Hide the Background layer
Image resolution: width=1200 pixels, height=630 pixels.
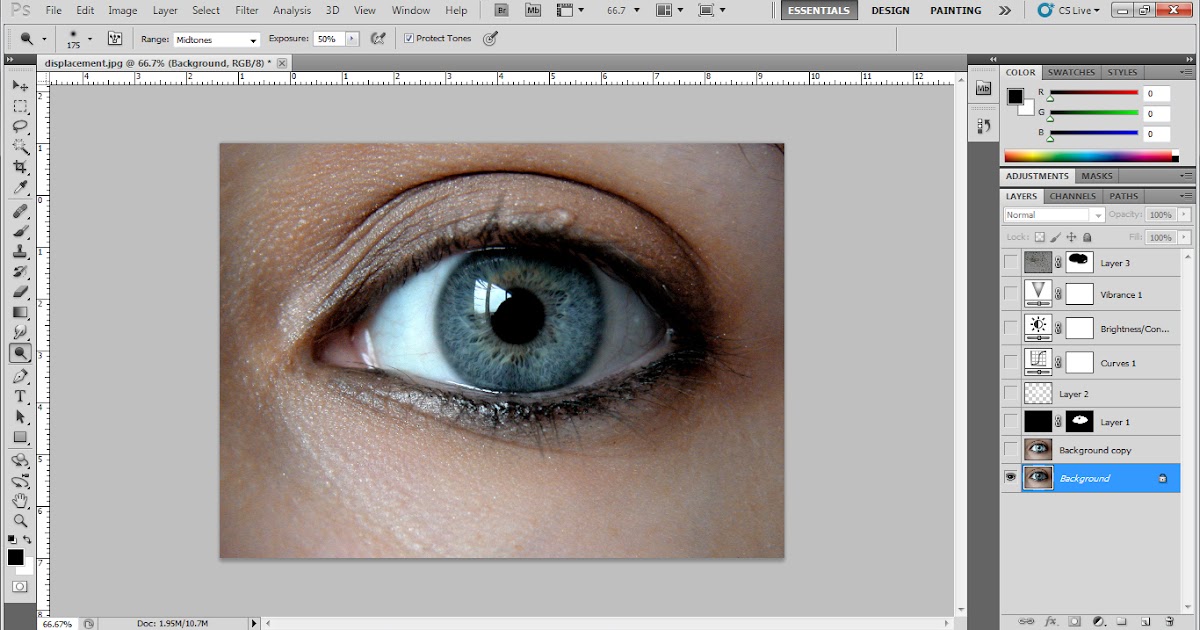(1011, 478)
